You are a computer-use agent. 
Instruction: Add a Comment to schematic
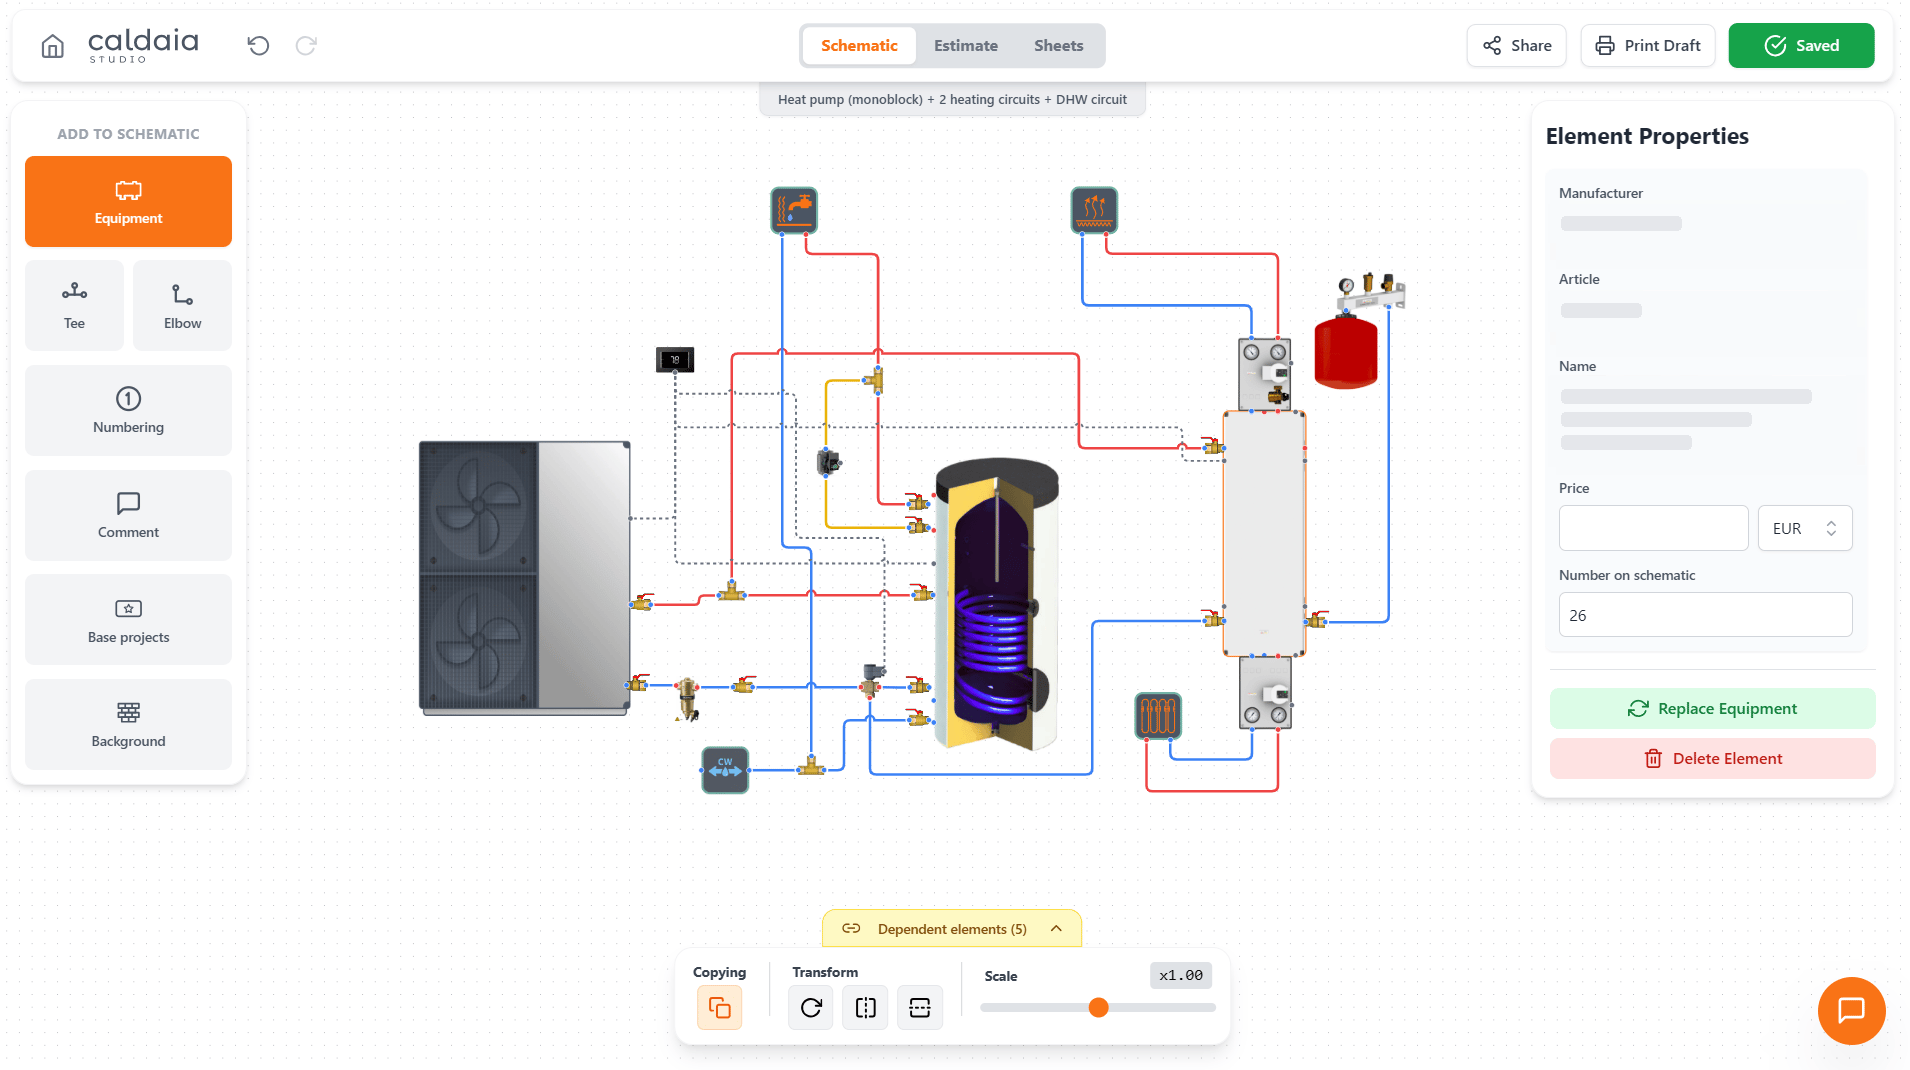pyautogui.click(x=128, y=515)
